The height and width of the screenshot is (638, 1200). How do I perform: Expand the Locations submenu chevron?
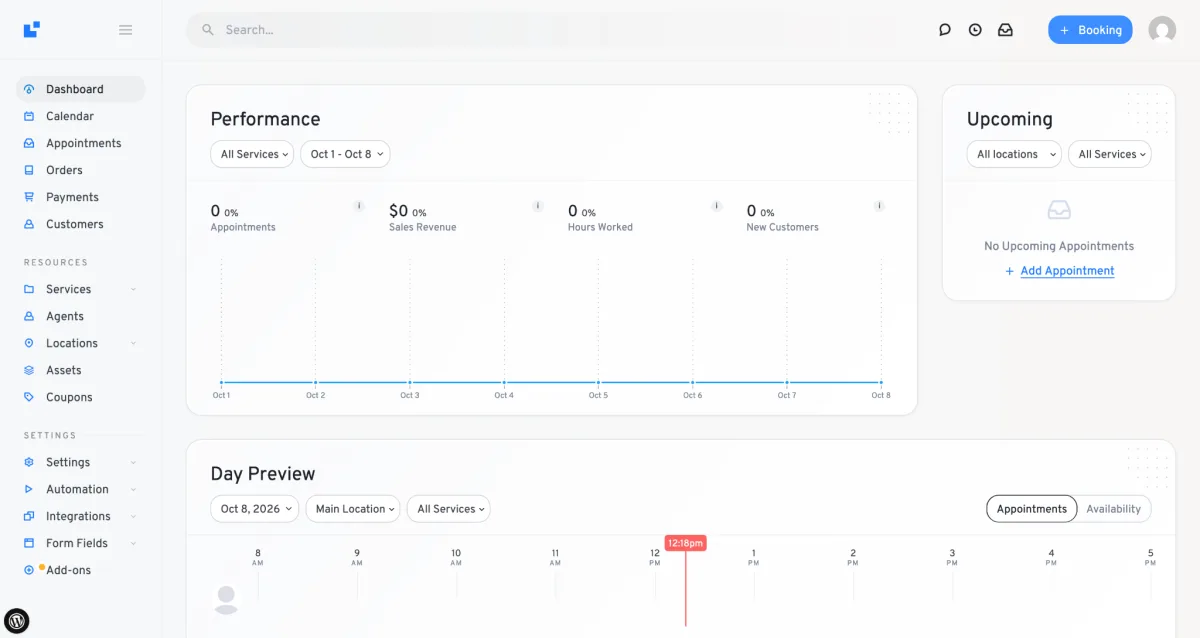[133, 343]
